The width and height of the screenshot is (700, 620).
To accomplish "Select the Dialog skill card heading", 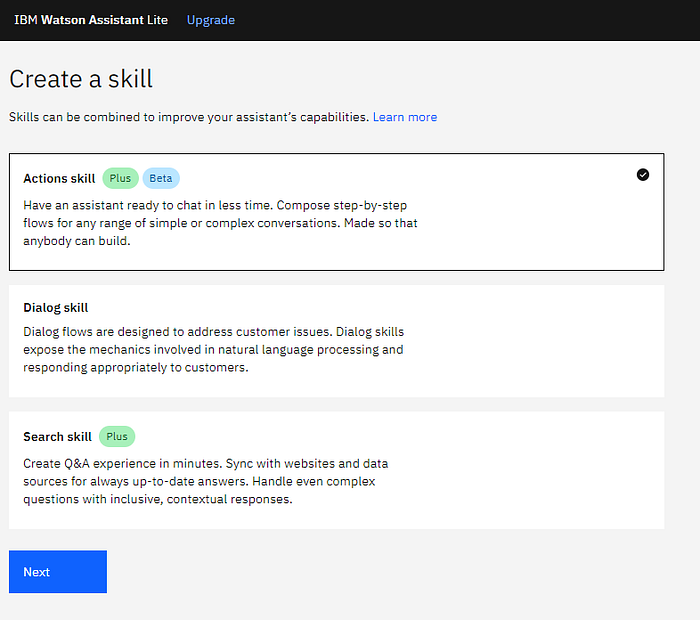I will pos(56,308).
